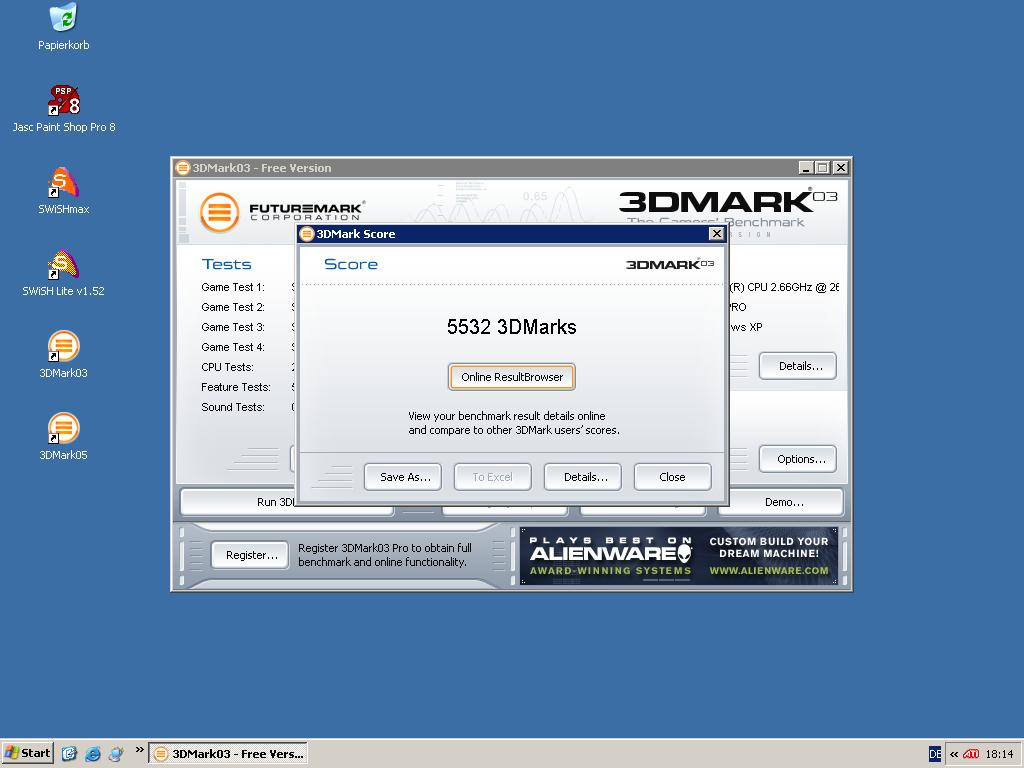This screenshot has height=768, width=1024.
Task: Click Details... button in main 3DMark03 window
Action: 798,366
